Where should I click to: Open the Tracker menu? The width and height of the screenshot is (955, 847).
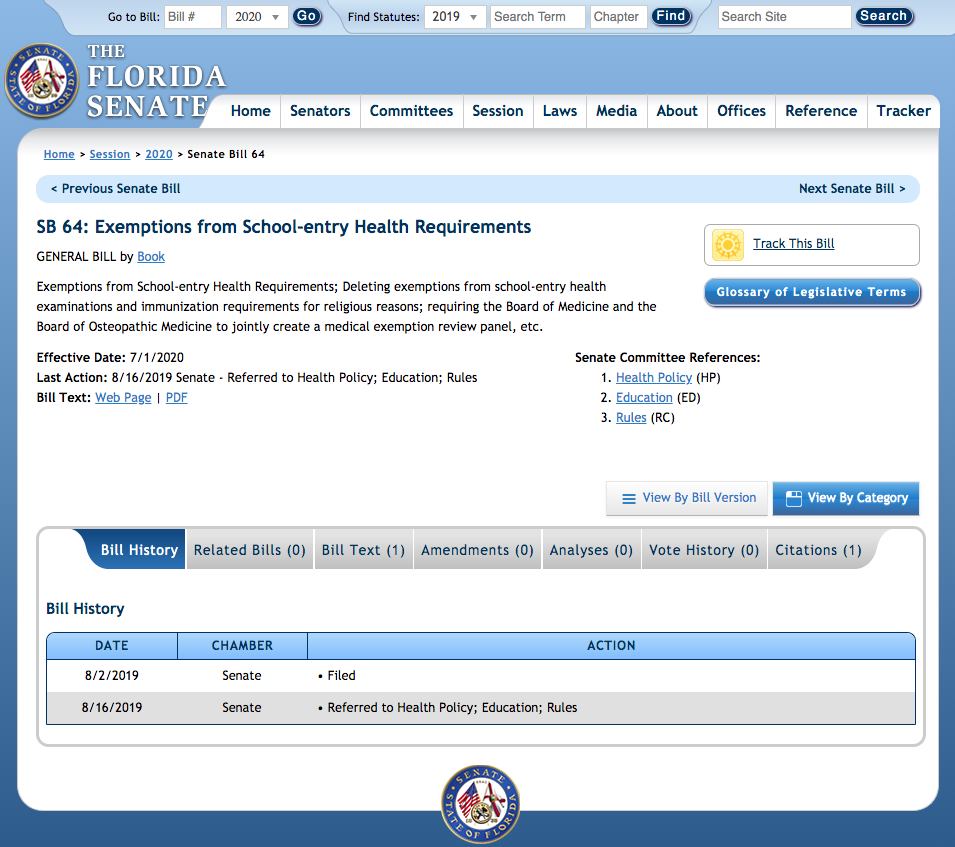pyautogui.click(x=904, y=111)
